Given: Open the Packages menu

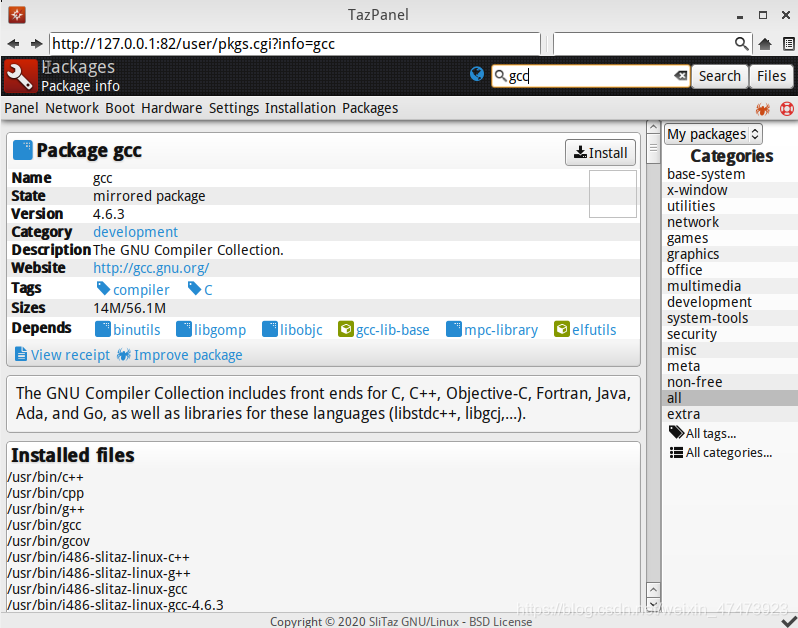Looking at the screenshot, I should pyautogui.click(x=370, y=108).
